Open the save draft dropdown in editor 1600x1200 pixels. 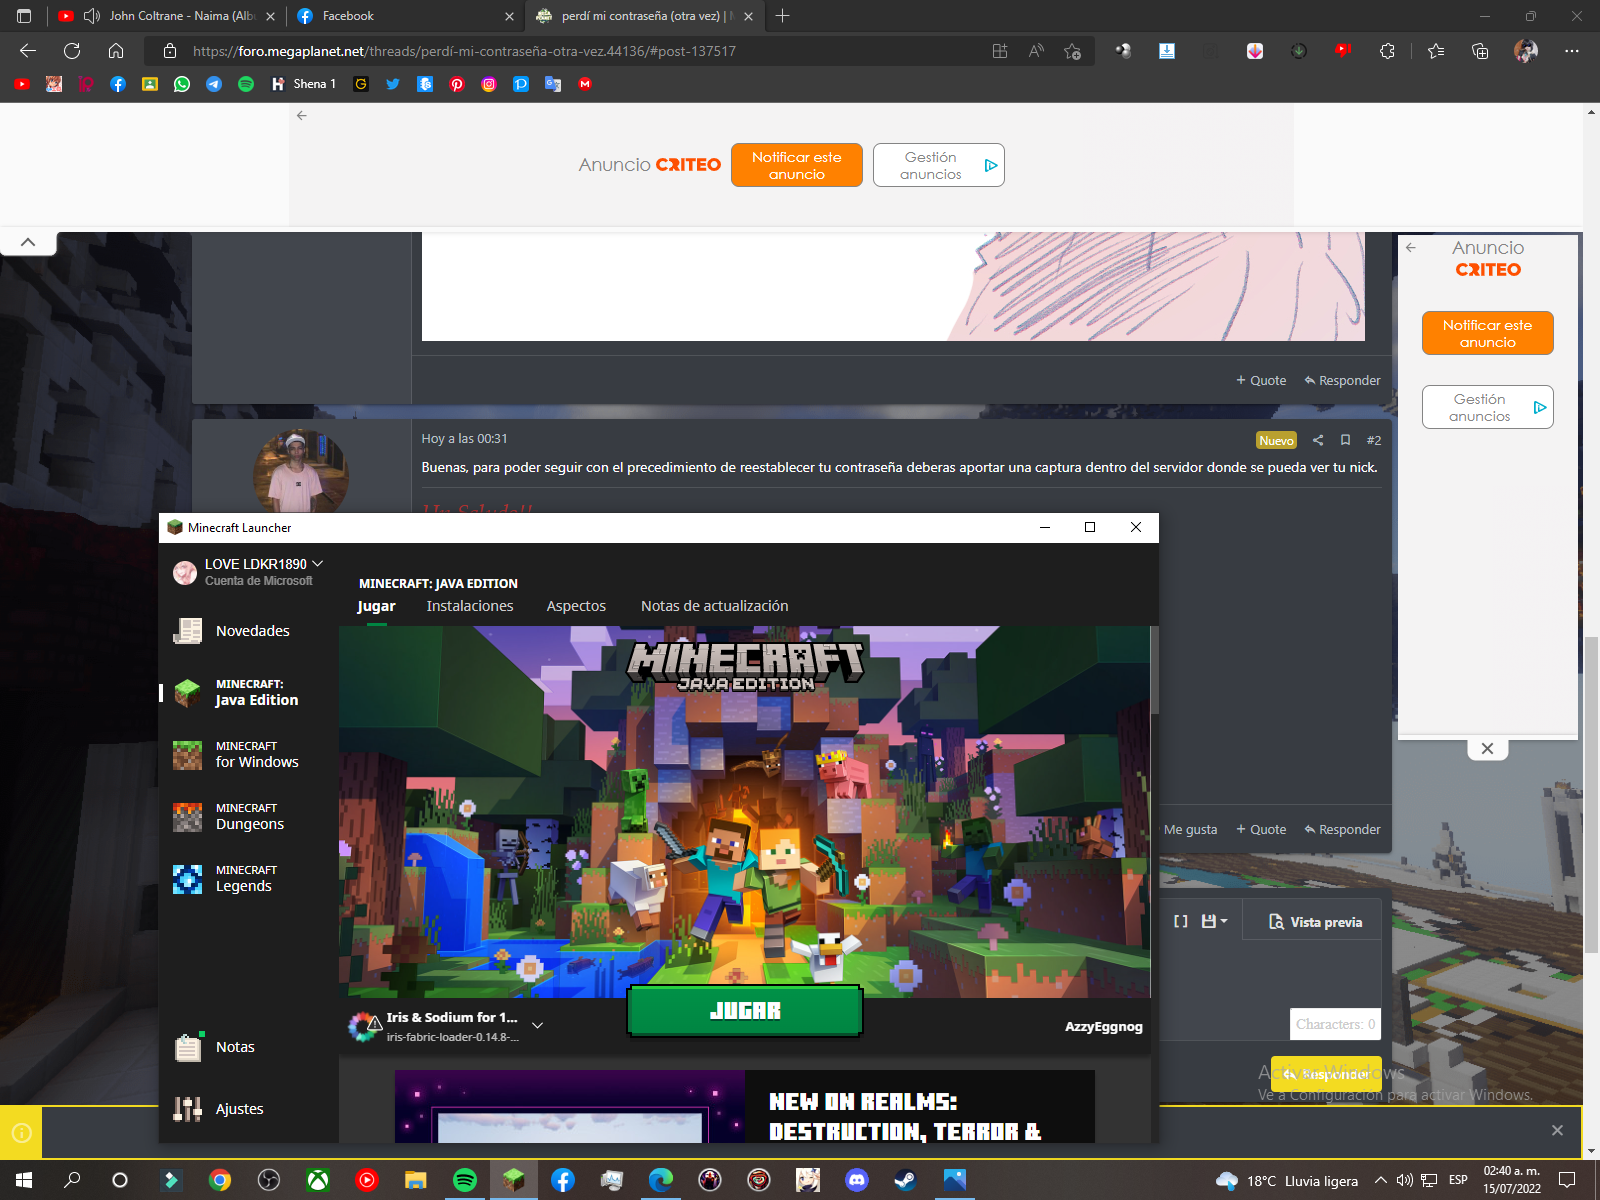(1214, 921)
